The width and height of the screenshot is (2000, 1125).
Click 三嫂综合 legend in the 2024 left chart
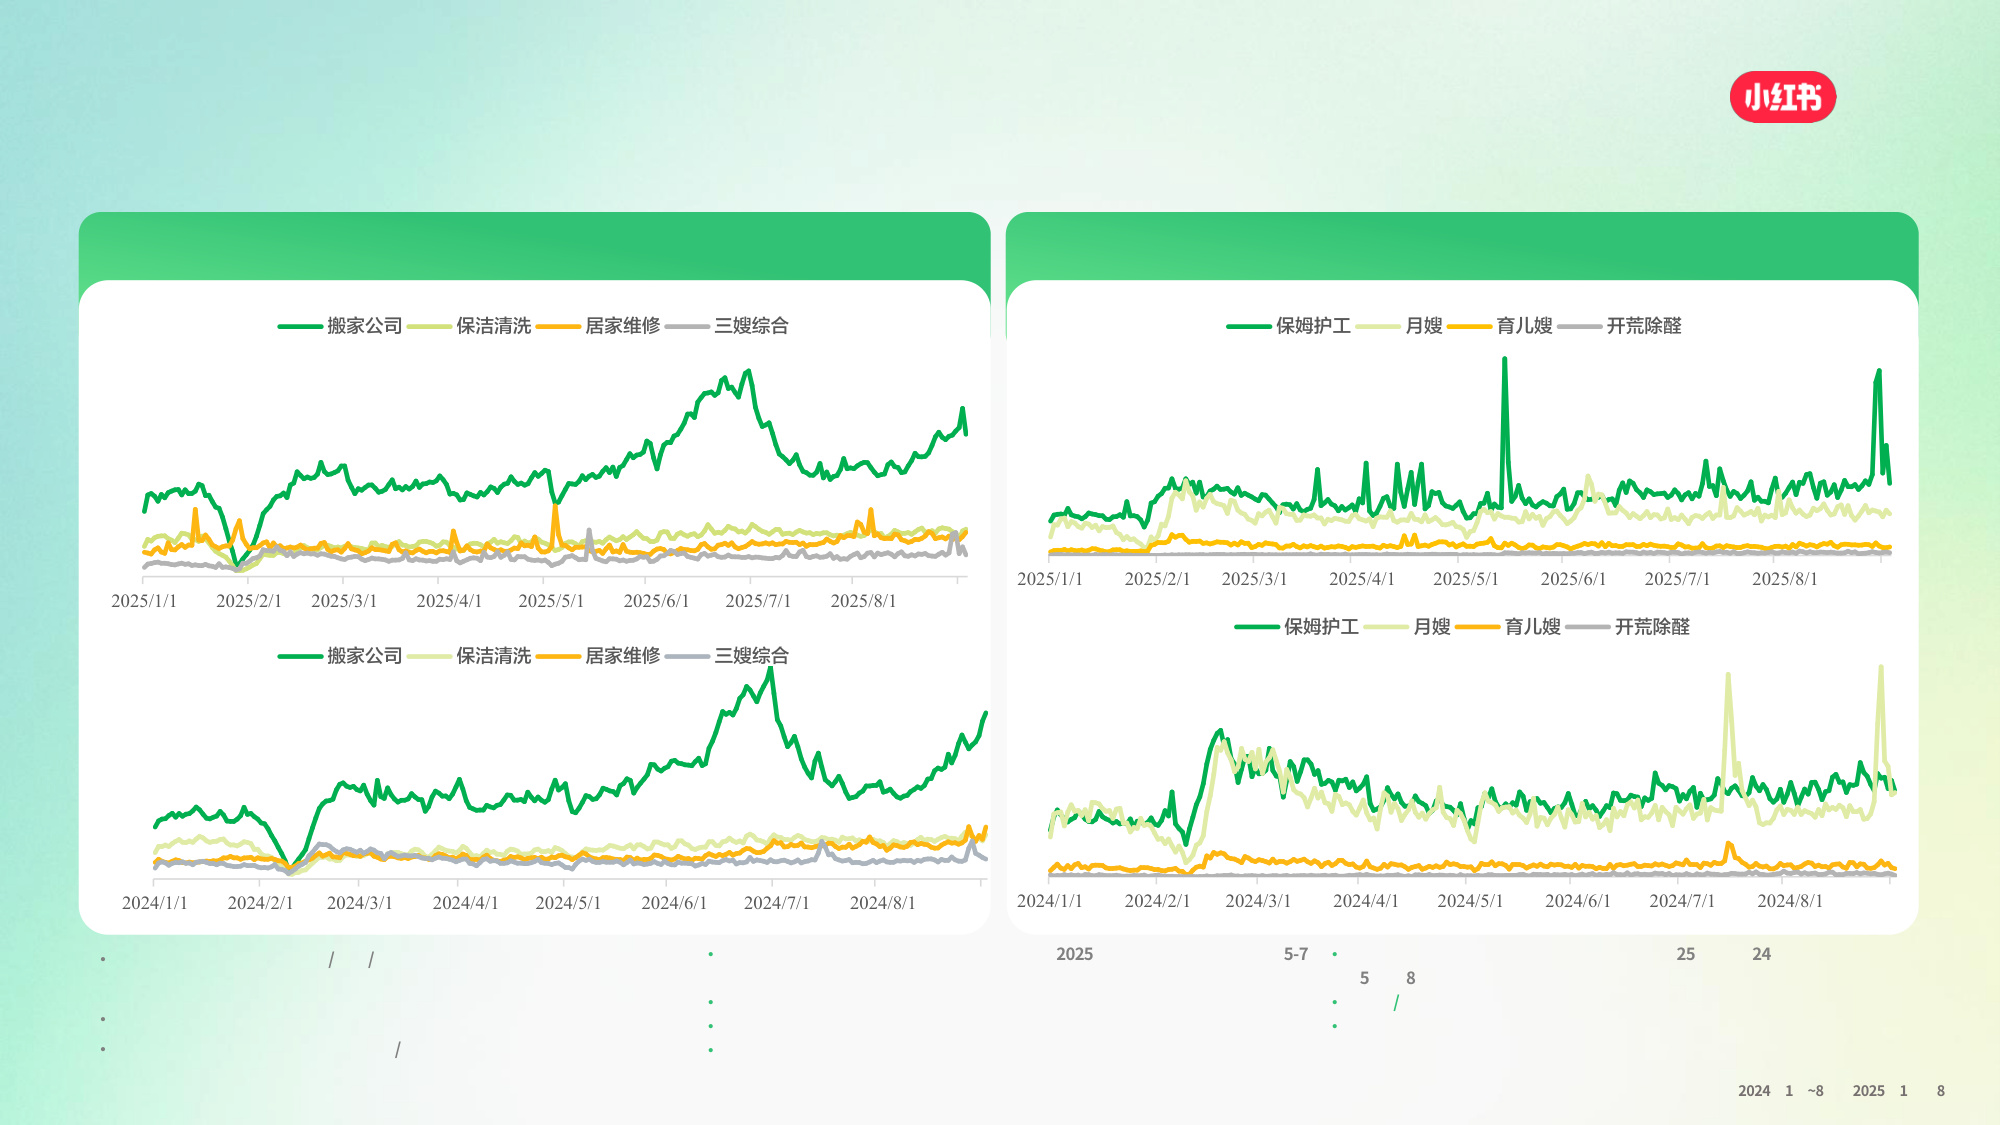tap(750, 656)
